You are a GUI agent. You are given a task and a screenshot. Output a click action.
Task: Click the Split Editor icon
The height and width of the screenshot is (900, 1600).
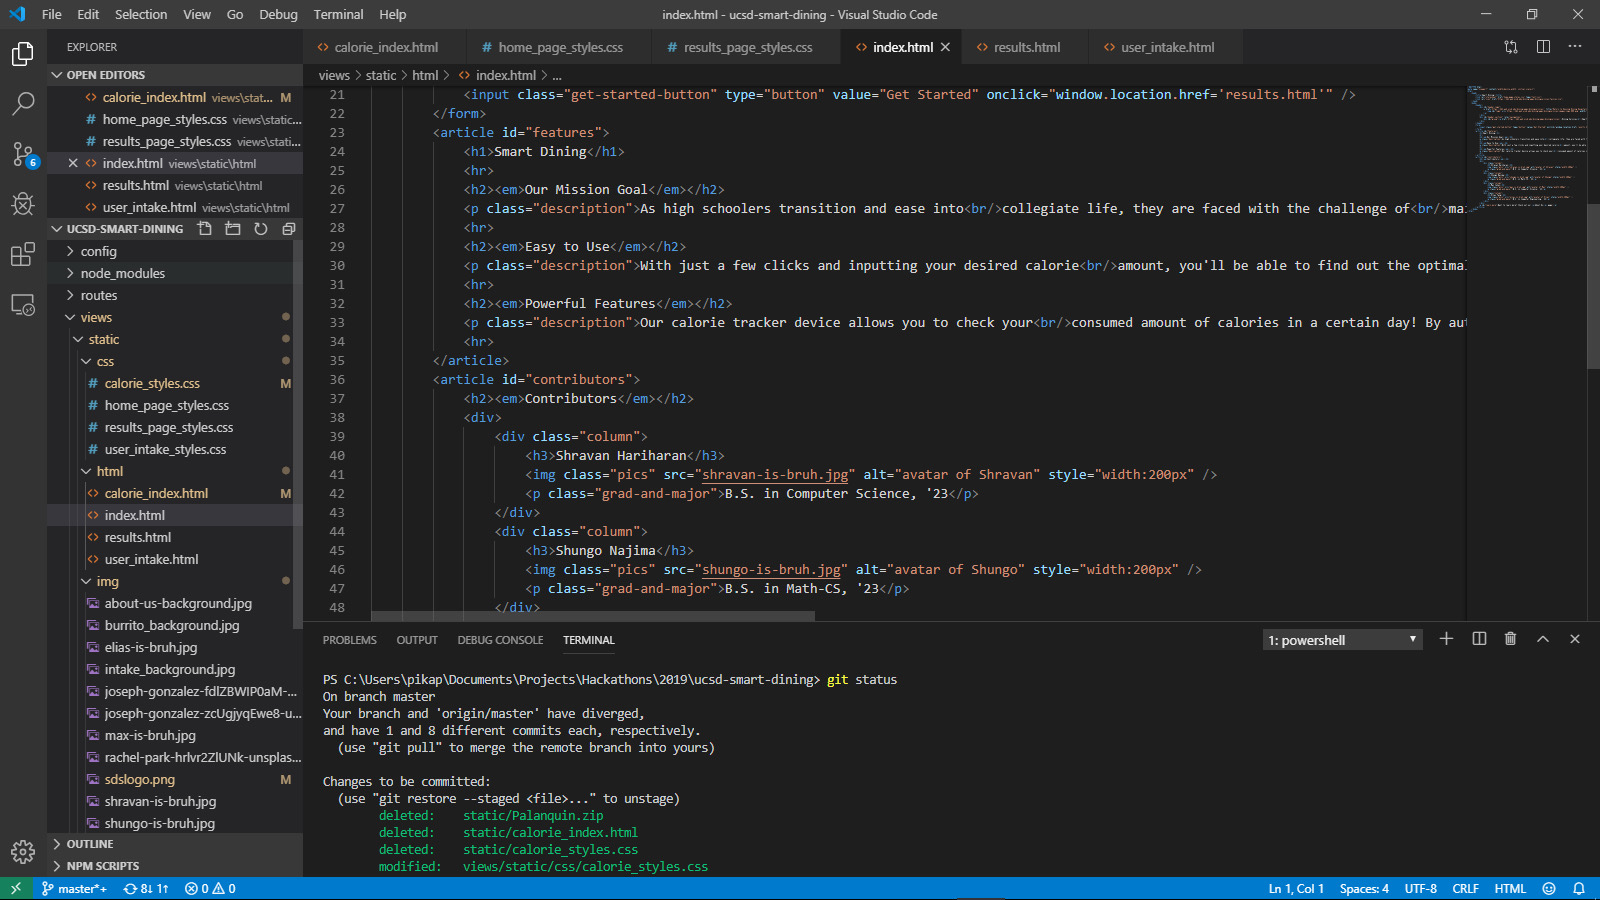[x=1543, y=47]
